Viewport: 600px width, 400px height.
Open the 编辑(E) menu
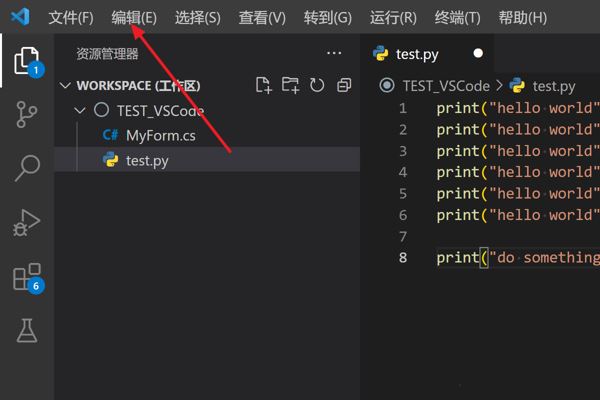(x=134, y=18)
